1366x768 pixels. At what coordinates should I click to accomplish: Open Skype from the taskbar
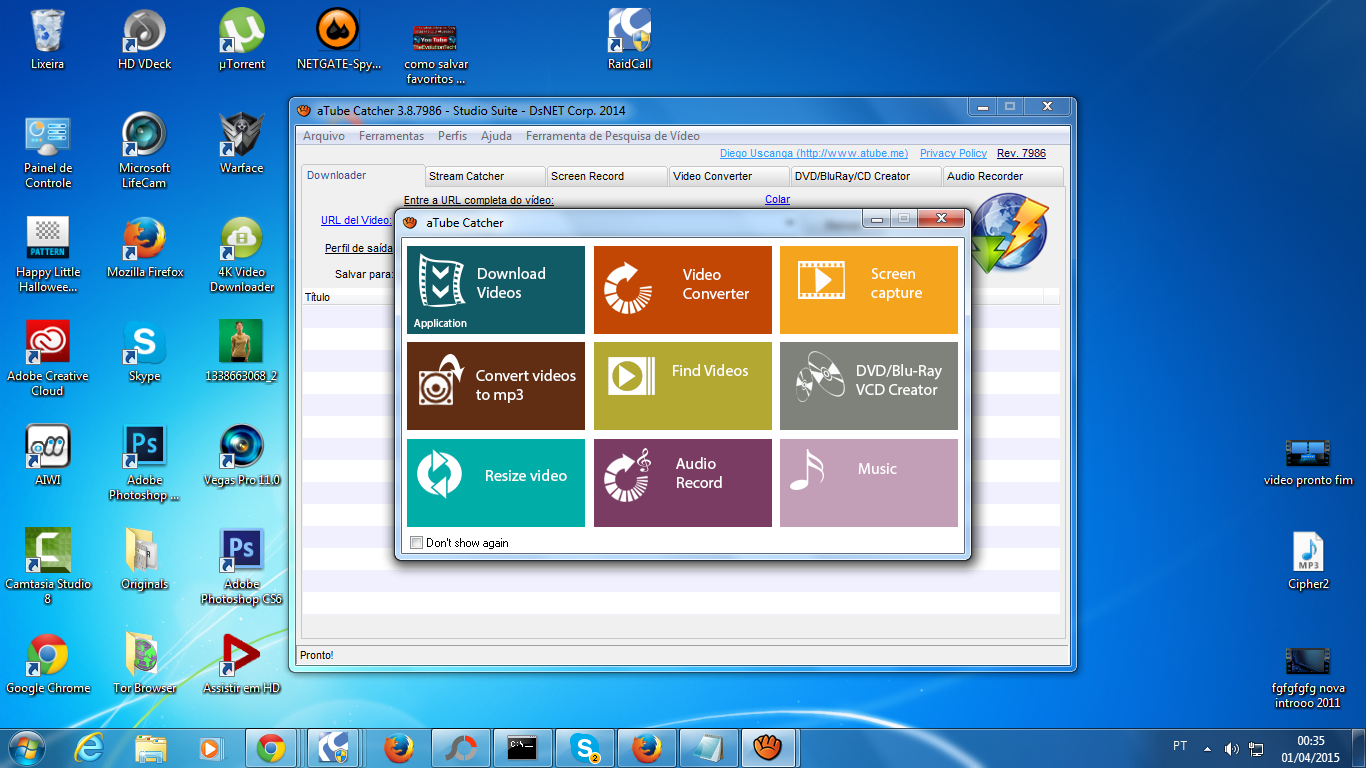(585, 747)
